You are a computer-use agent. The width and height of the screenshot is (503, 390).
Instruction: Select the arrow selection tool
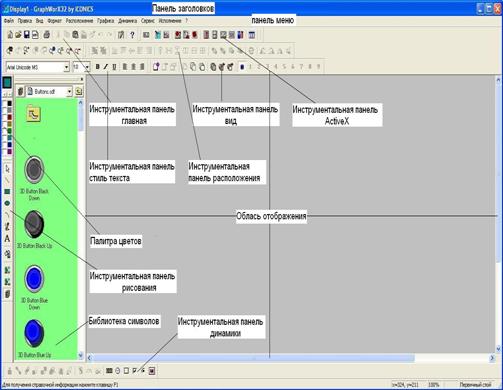[x=7, y=169]
